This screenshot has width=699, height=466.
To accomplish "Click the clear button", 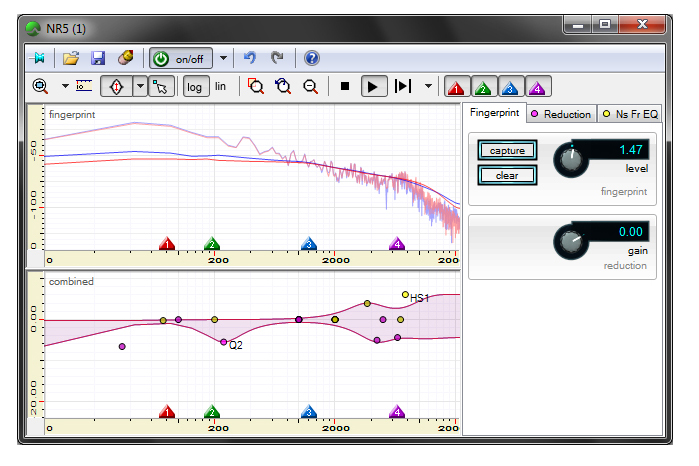I will click(507, 176).
